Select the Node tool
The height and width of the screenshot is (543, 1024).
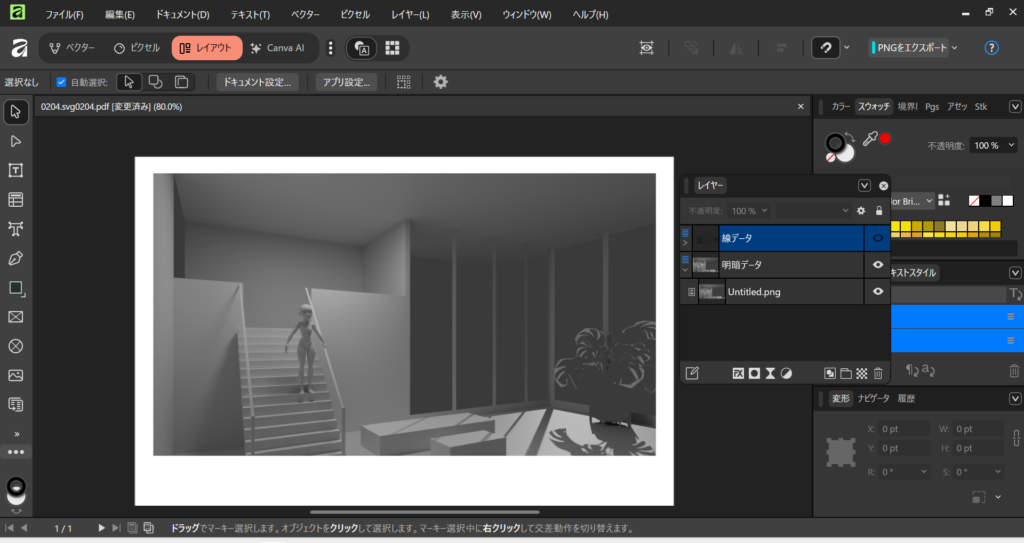pyautogui.click(x=16, y=141)
